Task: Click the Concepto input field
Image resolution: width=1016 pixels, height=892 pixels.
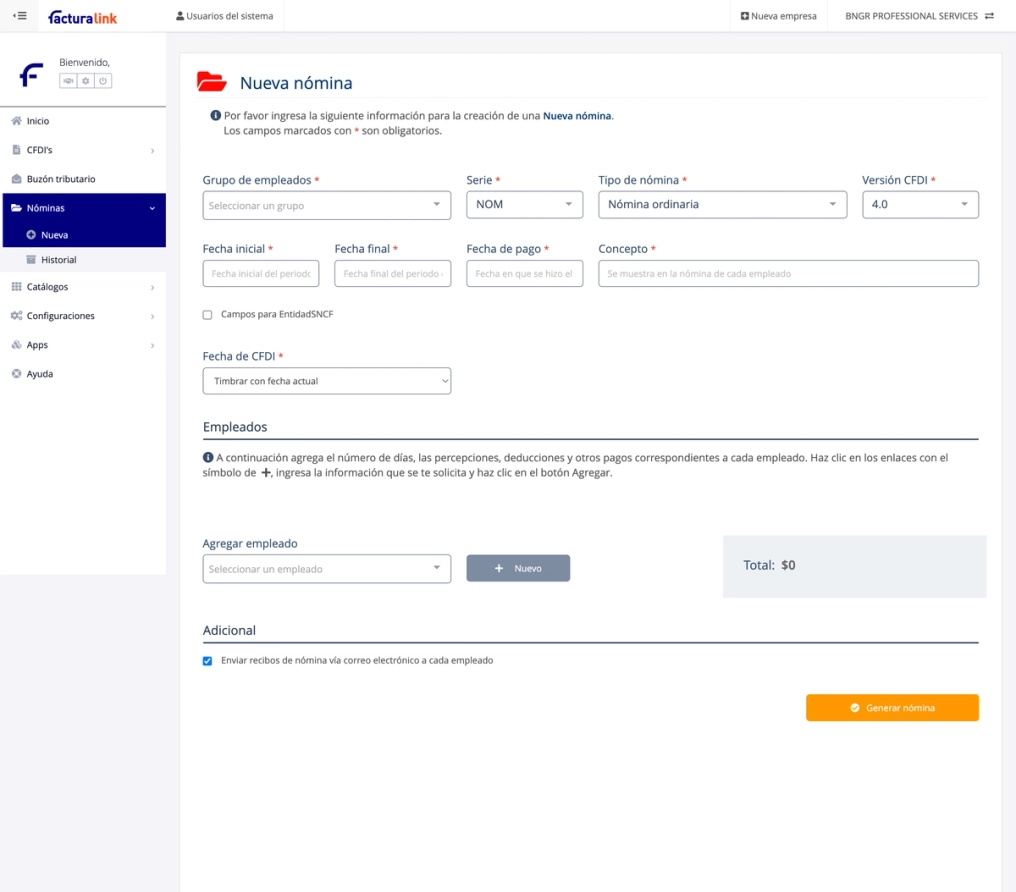Action: point(788,273)
